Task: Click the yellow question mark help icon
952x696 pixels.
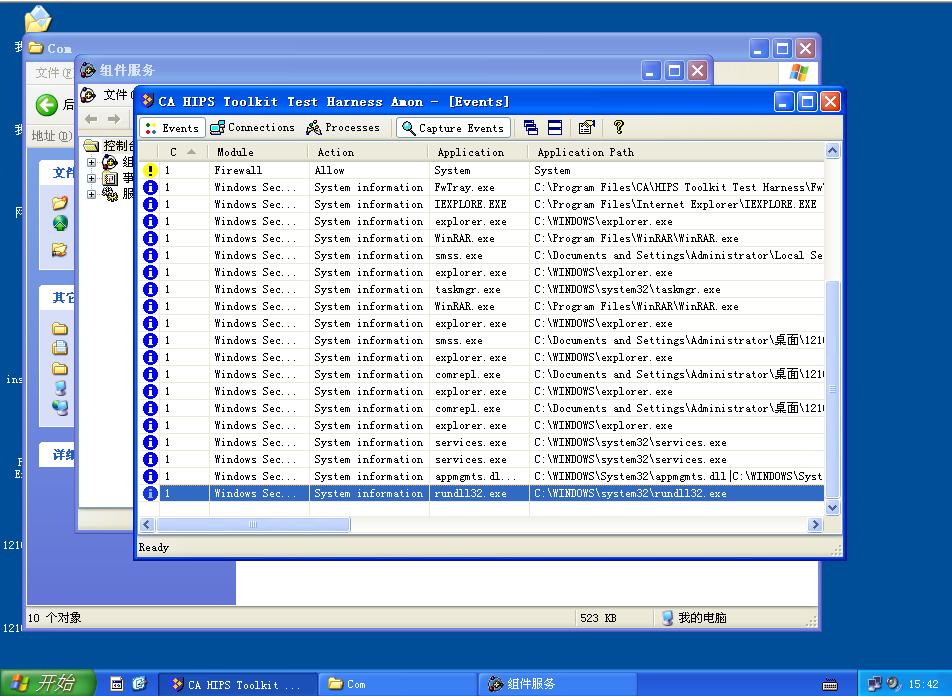Action: (619, 128)
